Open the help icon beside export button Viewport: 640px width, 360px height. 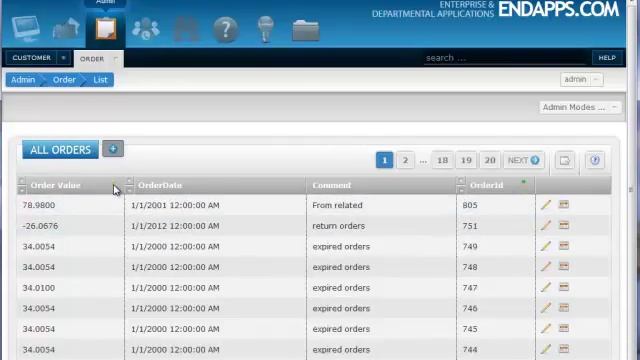click(x=595, y=160)
